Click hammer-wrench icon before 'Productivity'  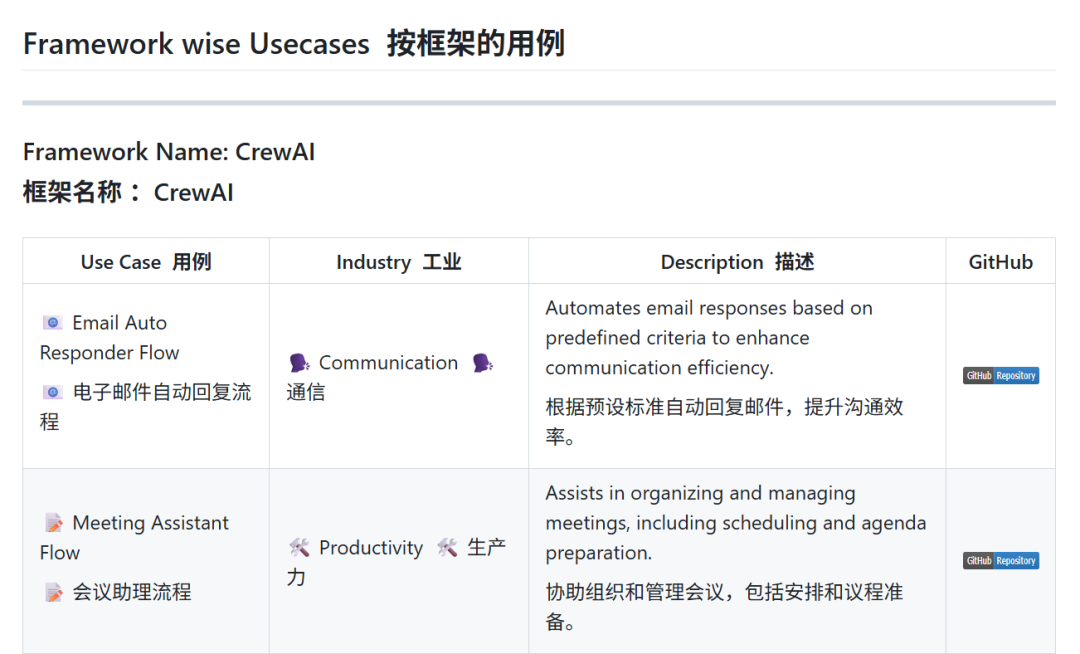(299, 548)
